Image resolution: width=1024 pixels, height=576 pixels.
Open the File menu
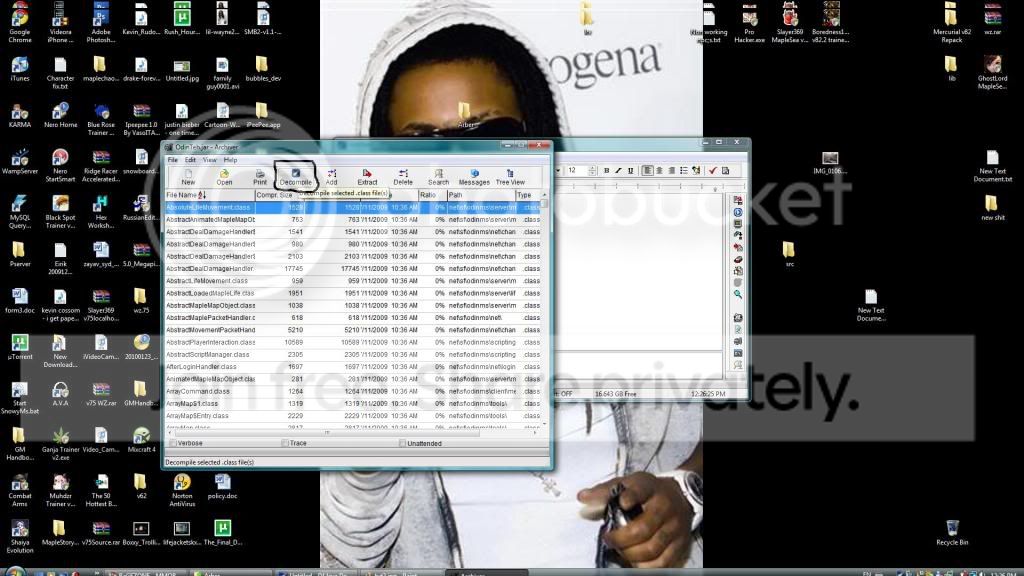click(x=173, y=160)
